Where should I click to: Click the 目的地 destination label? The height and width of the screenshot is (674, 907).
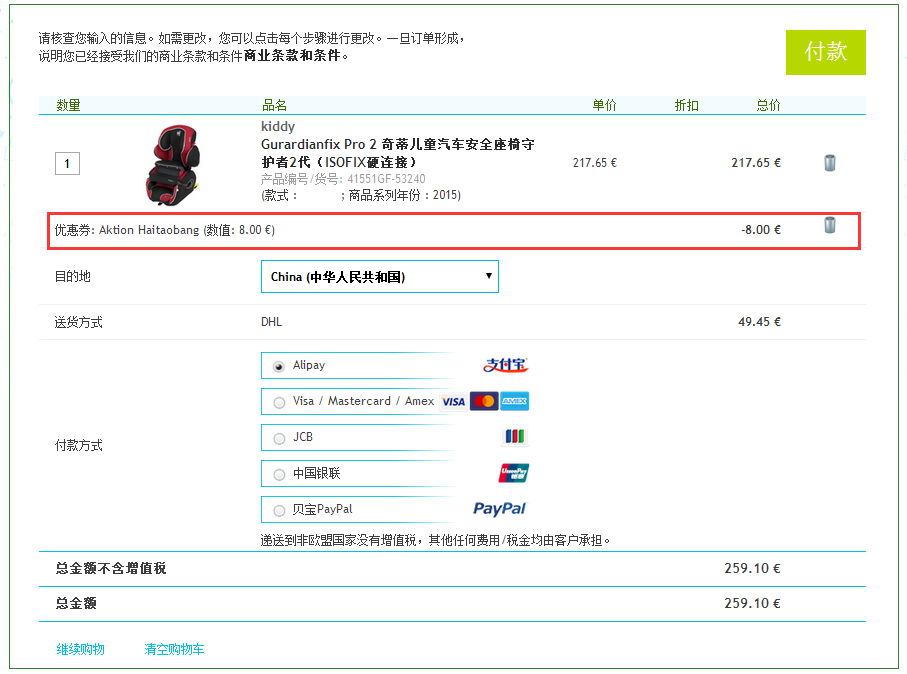click(x=72, y=277)
